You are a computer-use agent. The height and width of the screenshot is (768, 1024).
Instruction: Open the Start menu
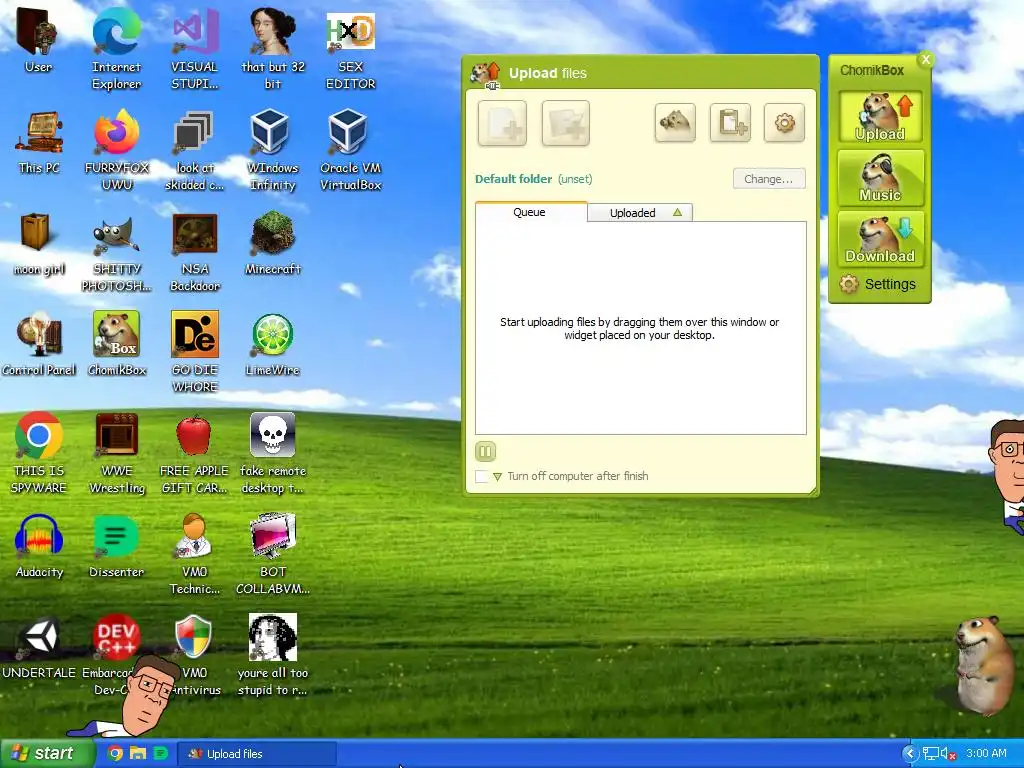coord(46,754)
